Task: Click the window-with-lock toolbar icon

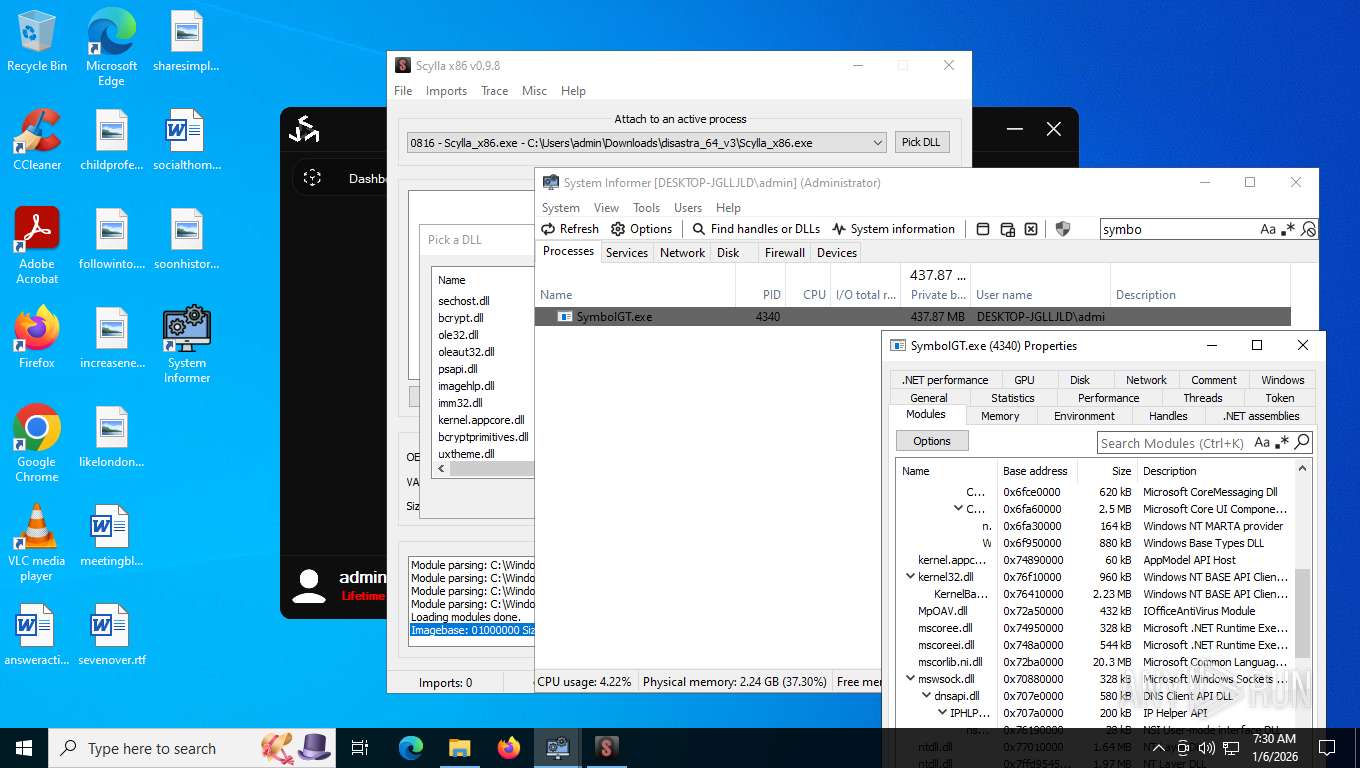Action: [x=1007, y=229]
